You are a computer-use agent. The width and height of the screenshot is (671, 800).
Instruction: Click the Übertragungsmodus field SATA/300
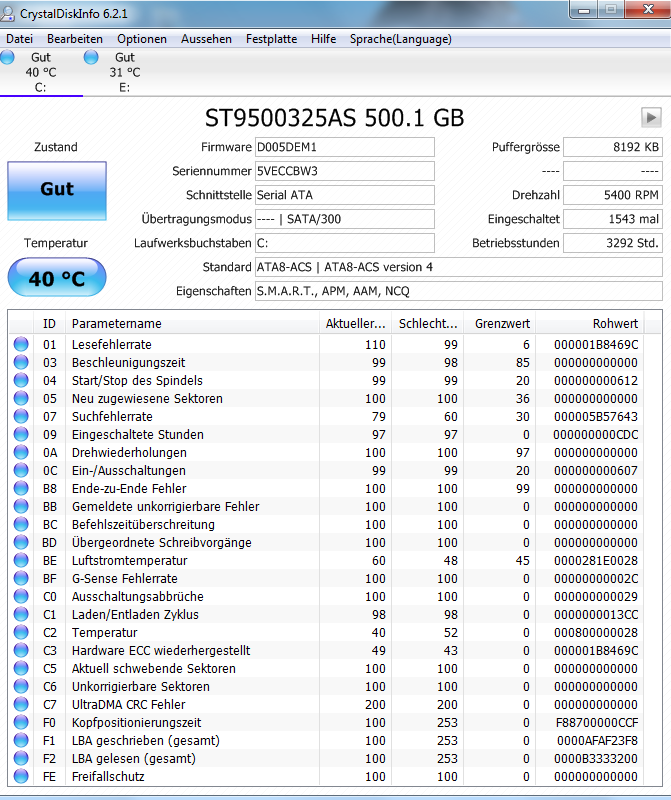(x=344, y=219)
